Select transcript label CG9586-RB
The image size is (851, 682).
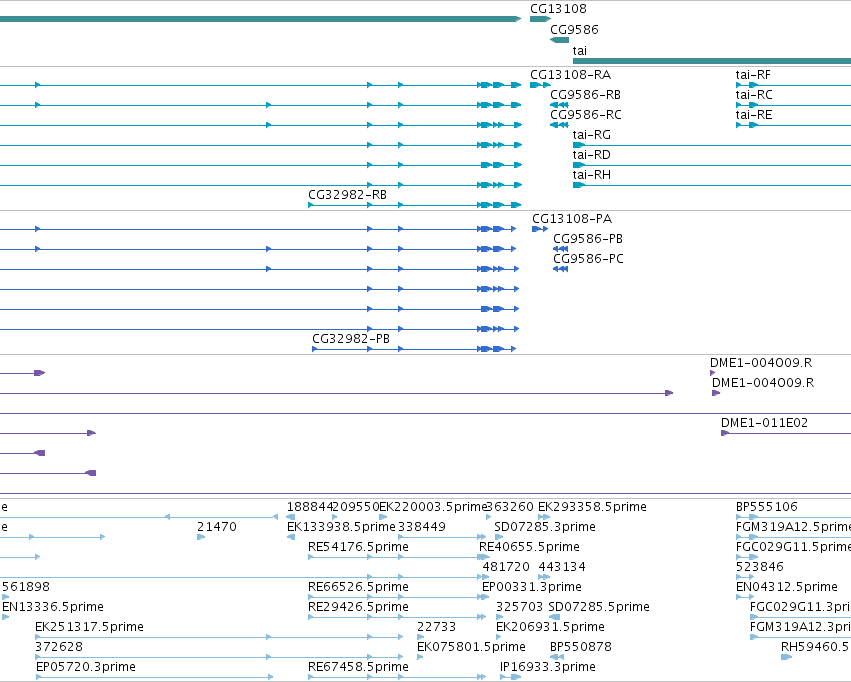click(x=585, y=94)
